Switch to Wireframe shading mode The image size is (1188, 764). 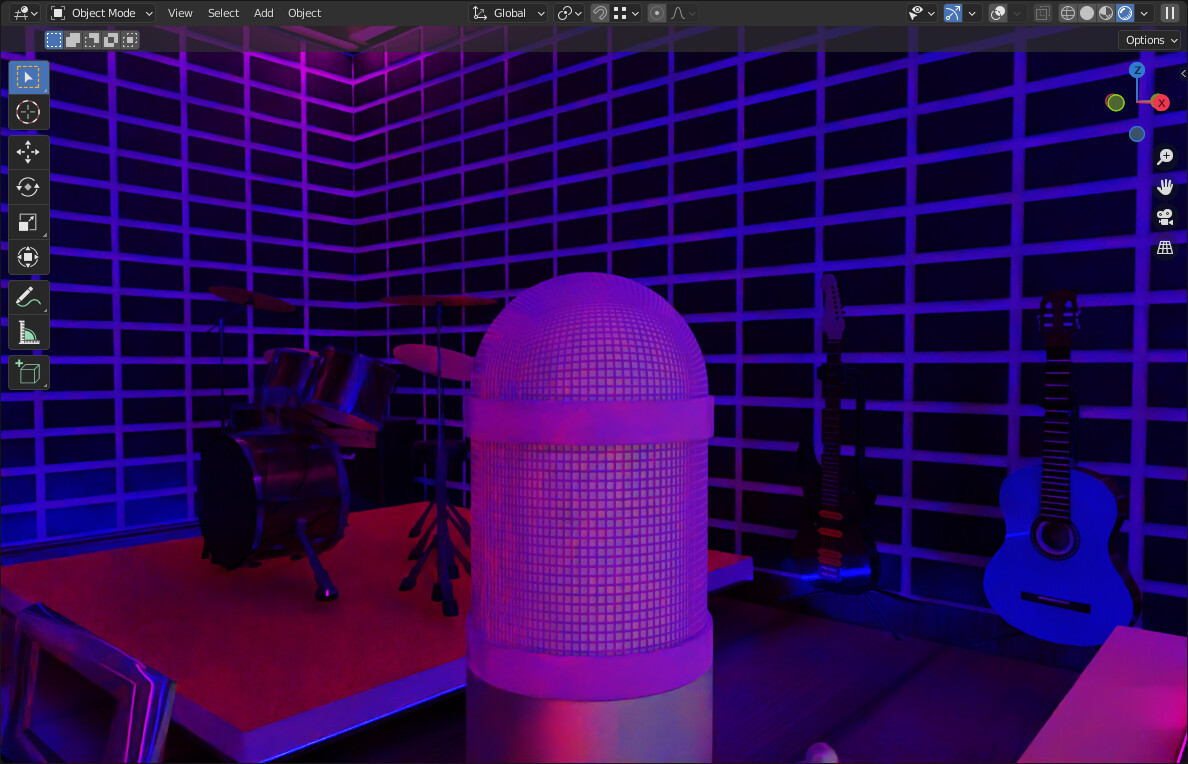1067,12
